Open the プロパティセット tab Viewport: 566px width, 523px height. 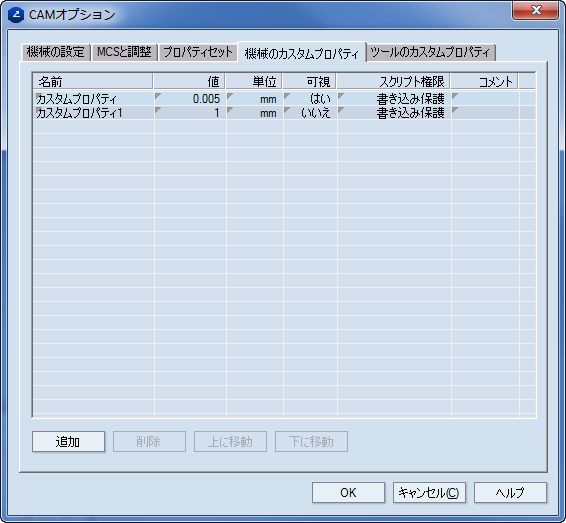point(198,52)
